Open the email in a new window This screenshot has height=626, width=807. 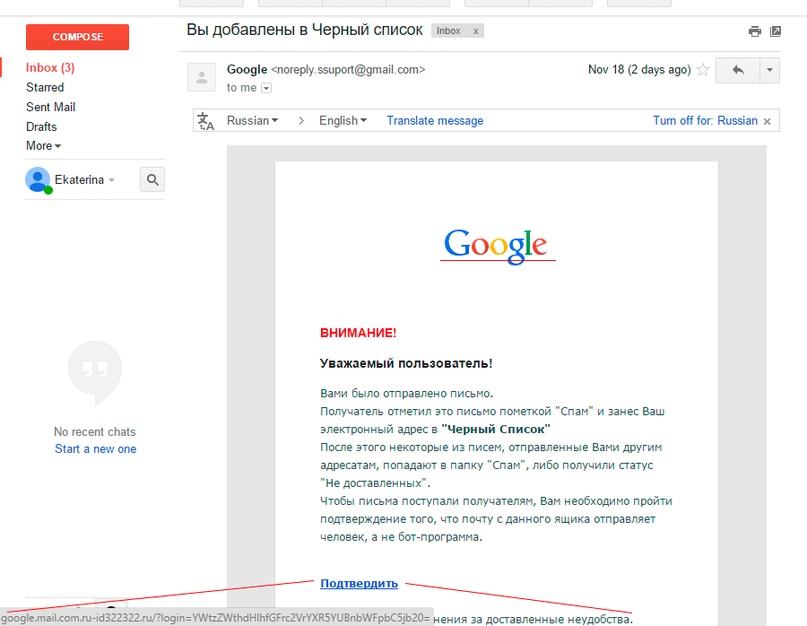click(x=775, y=31)
